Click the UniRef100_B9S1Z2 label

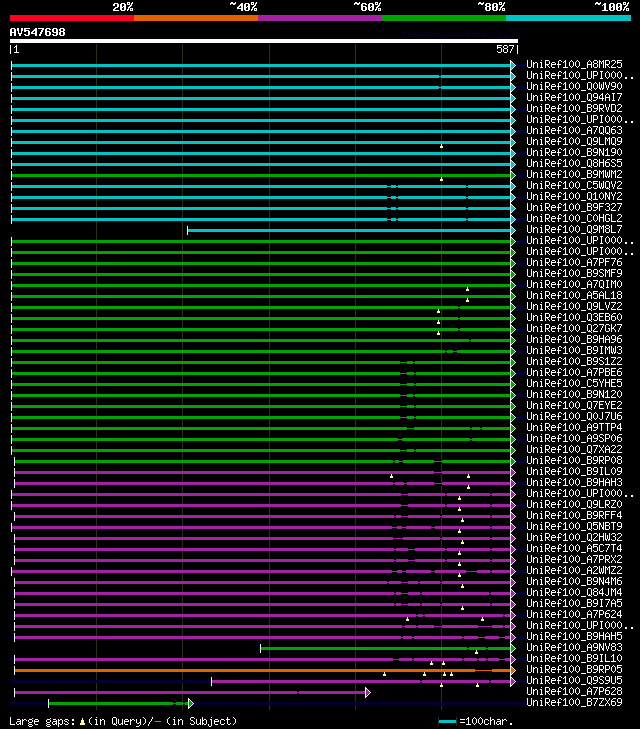(x=574, y=362)
